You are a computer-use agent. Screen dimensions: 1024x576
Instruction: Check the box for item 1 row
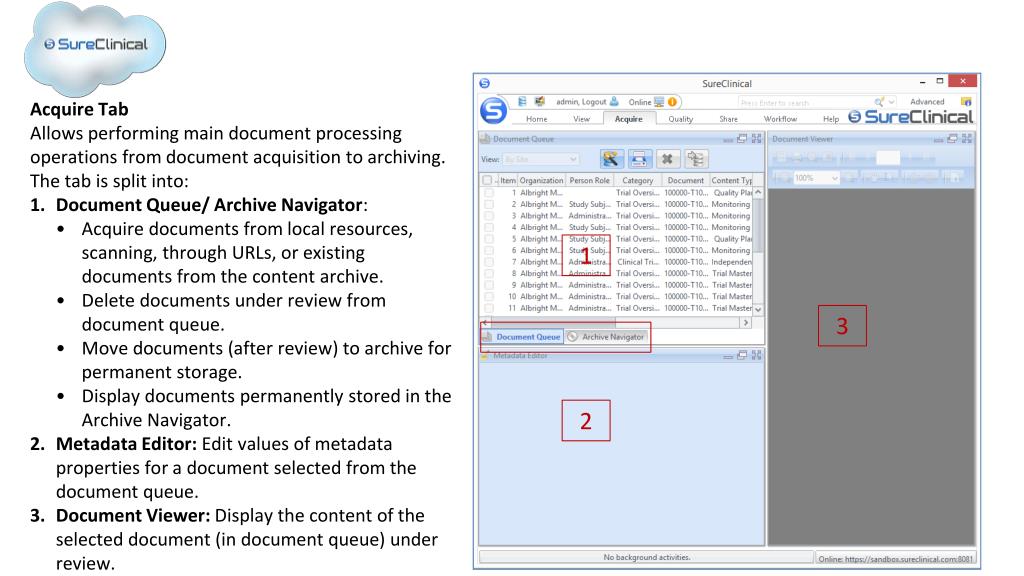click(x=488, y=193)
